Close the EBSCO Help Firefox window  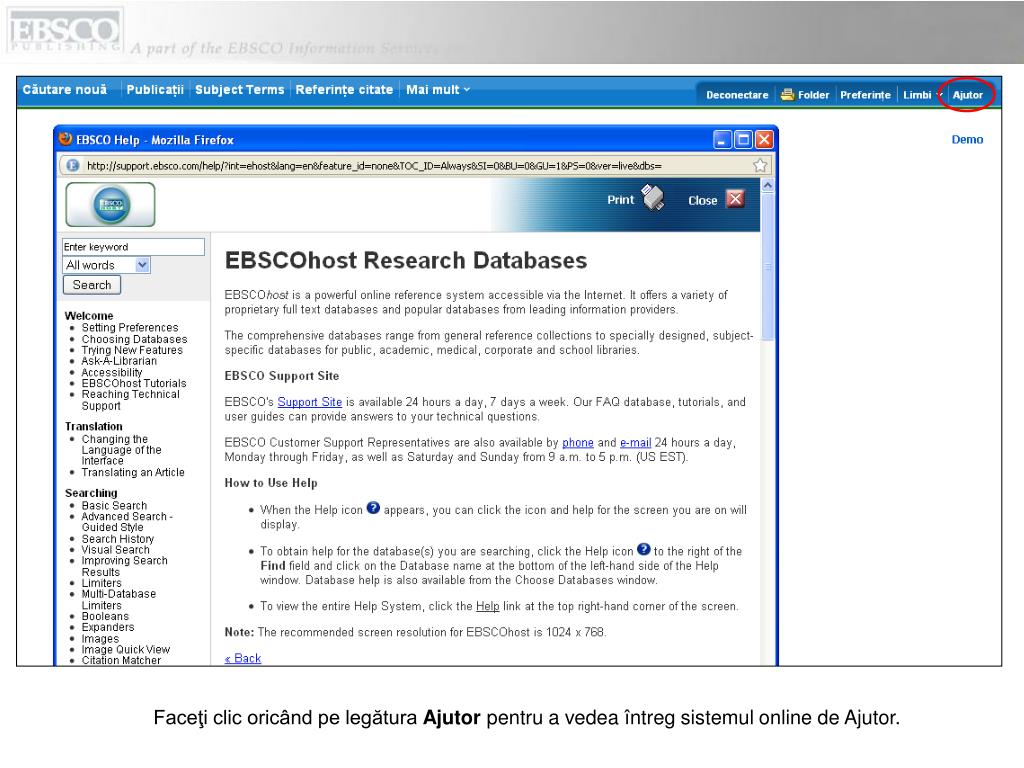pyautogui.click(x=764, y=140)
